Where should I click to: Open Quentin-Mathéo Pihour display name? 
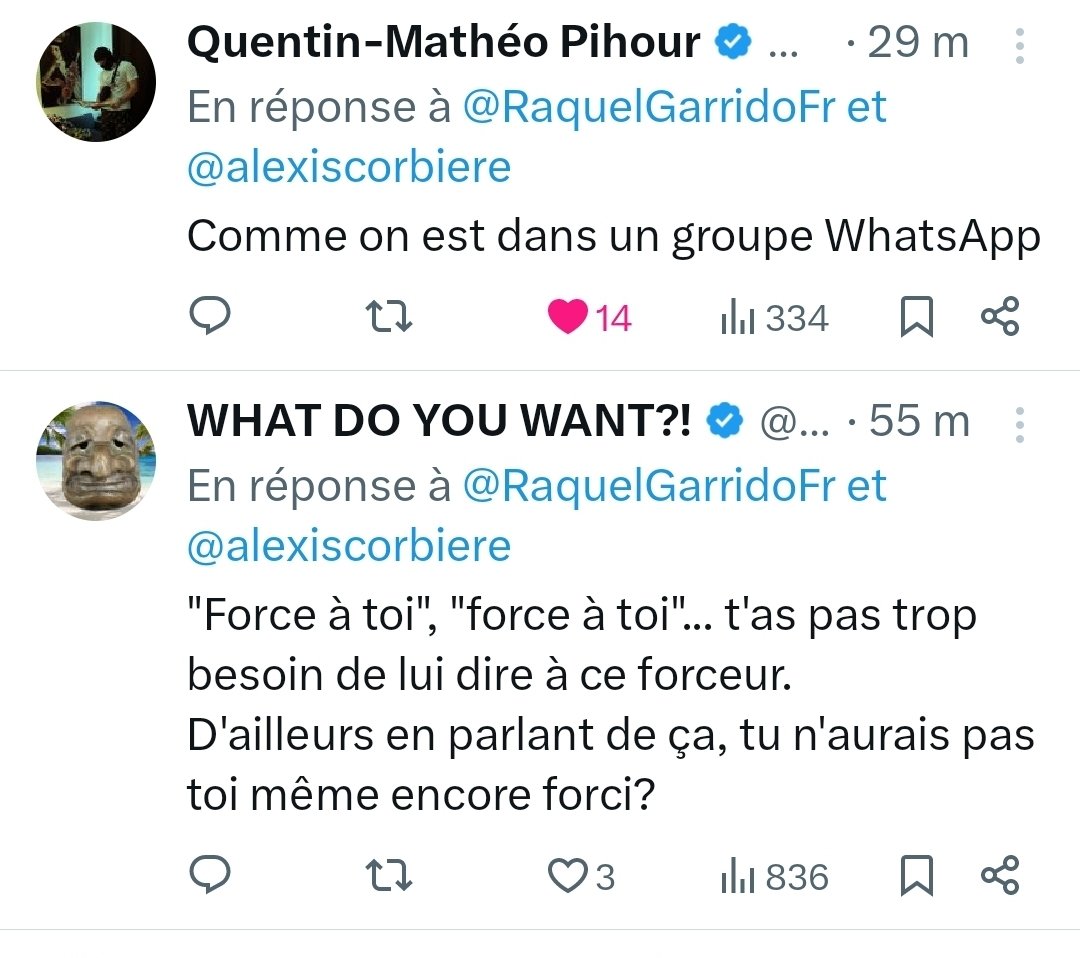[444, 42]
